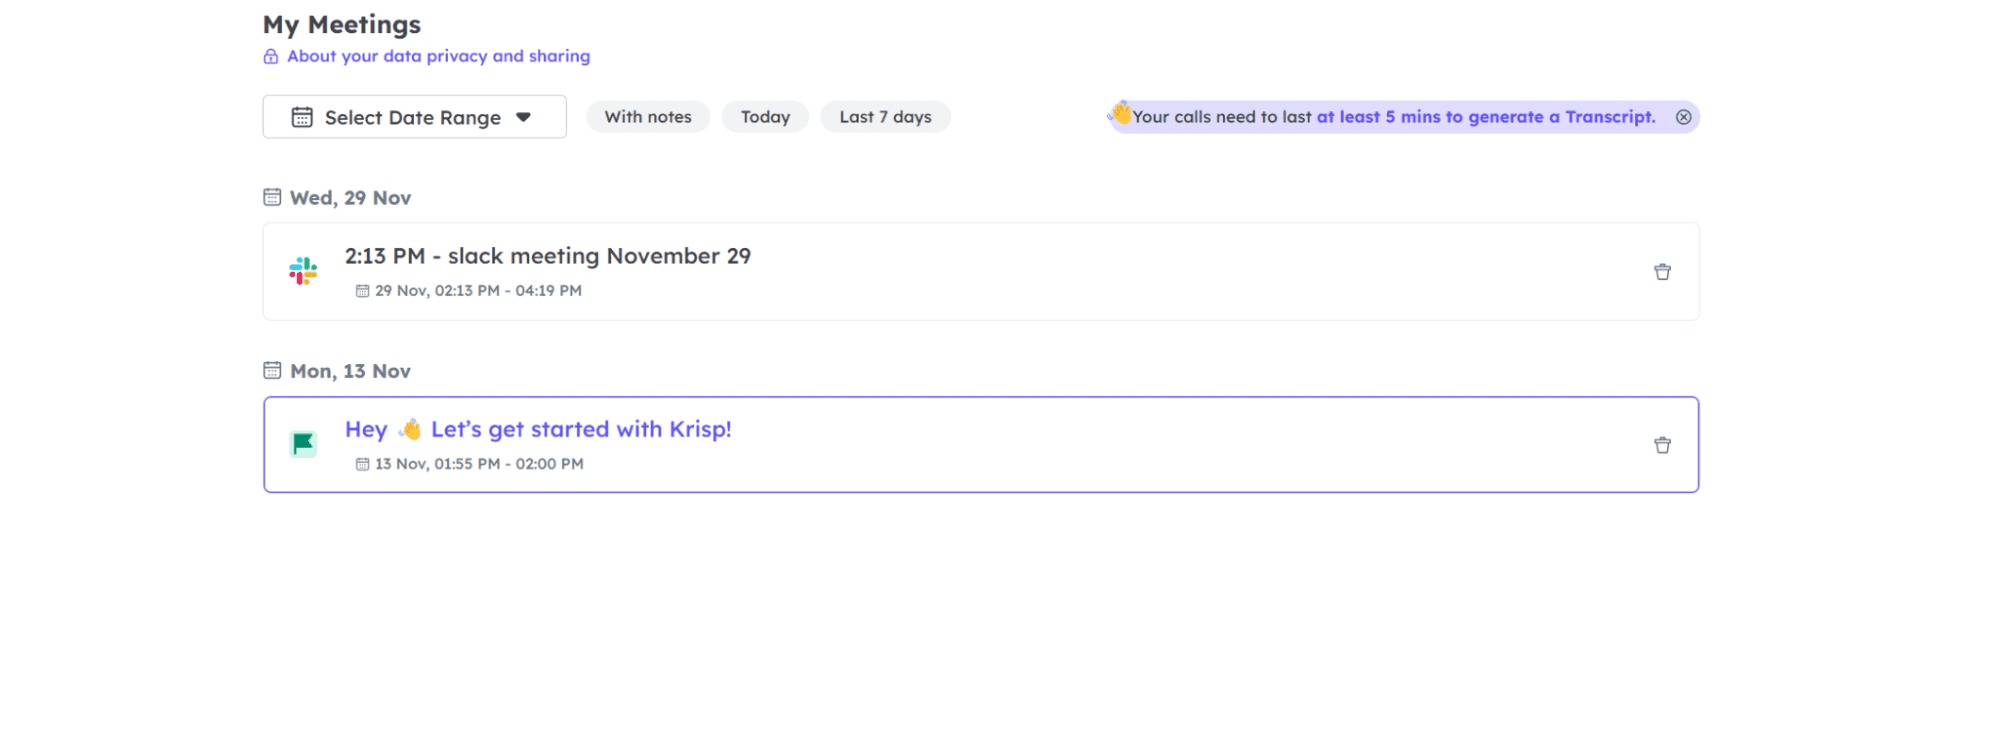Click the calendar icon inside Select Date Range
Viewport: 1999px width, 750px height.
click(302, 117)
